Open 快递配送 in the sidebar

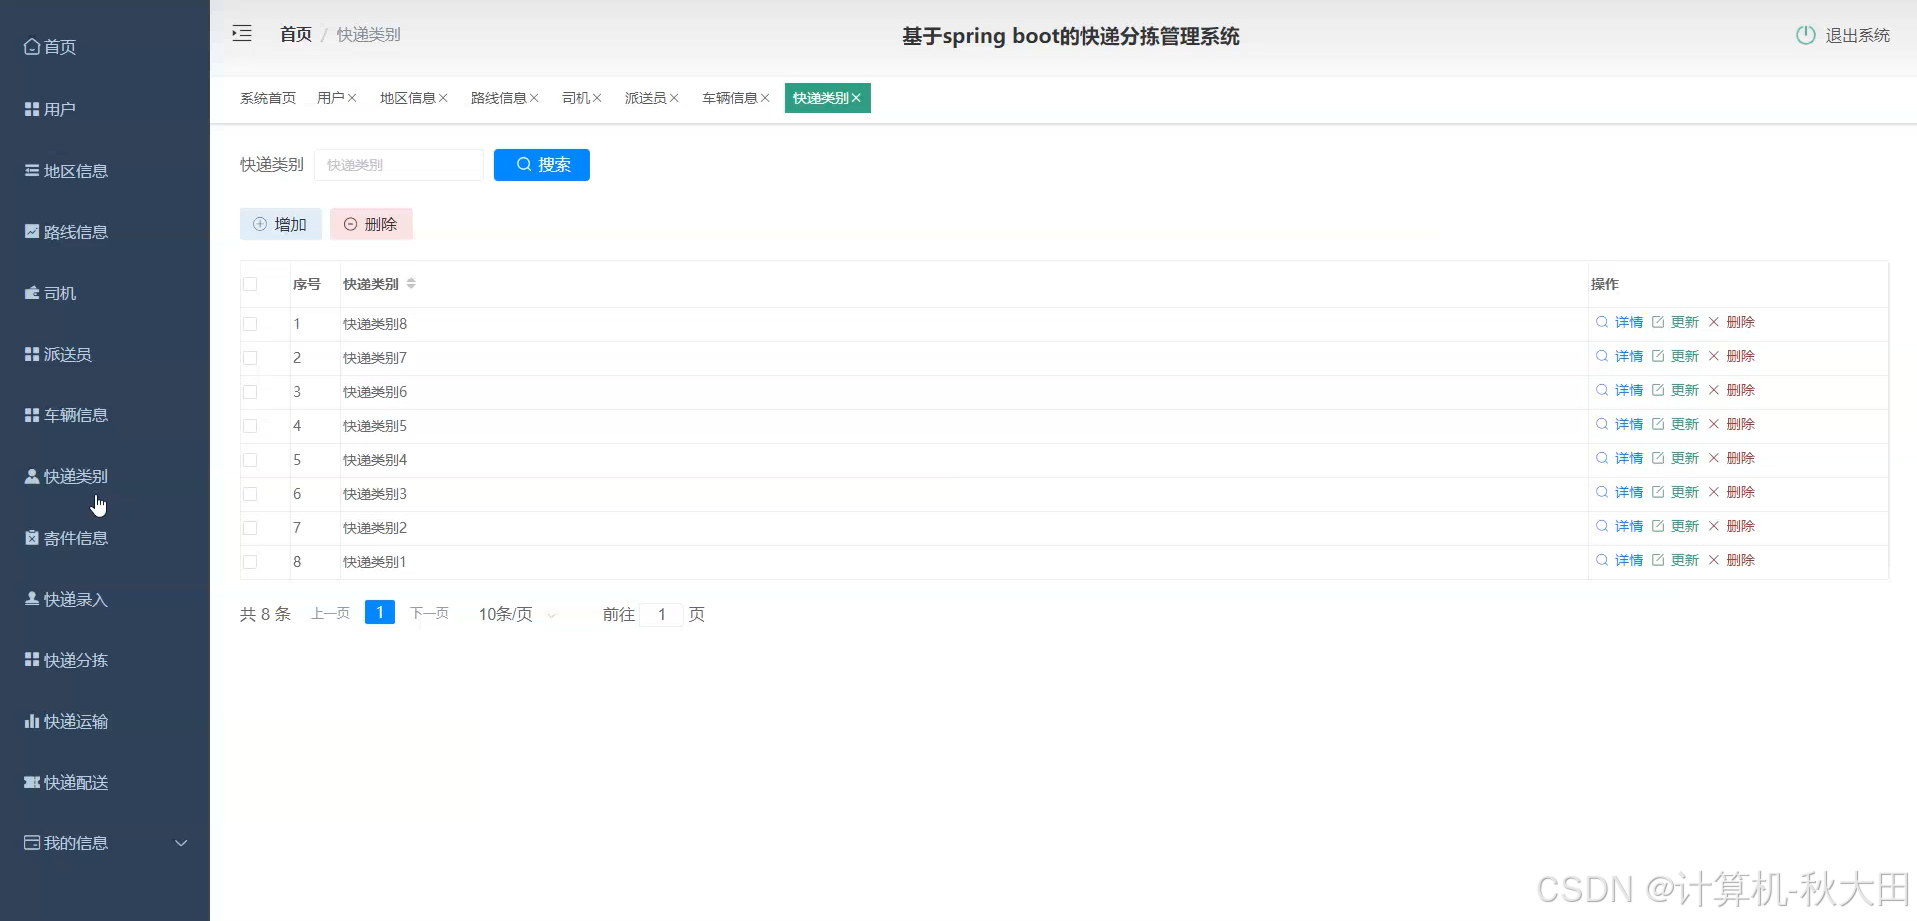[x=66, y=782]
